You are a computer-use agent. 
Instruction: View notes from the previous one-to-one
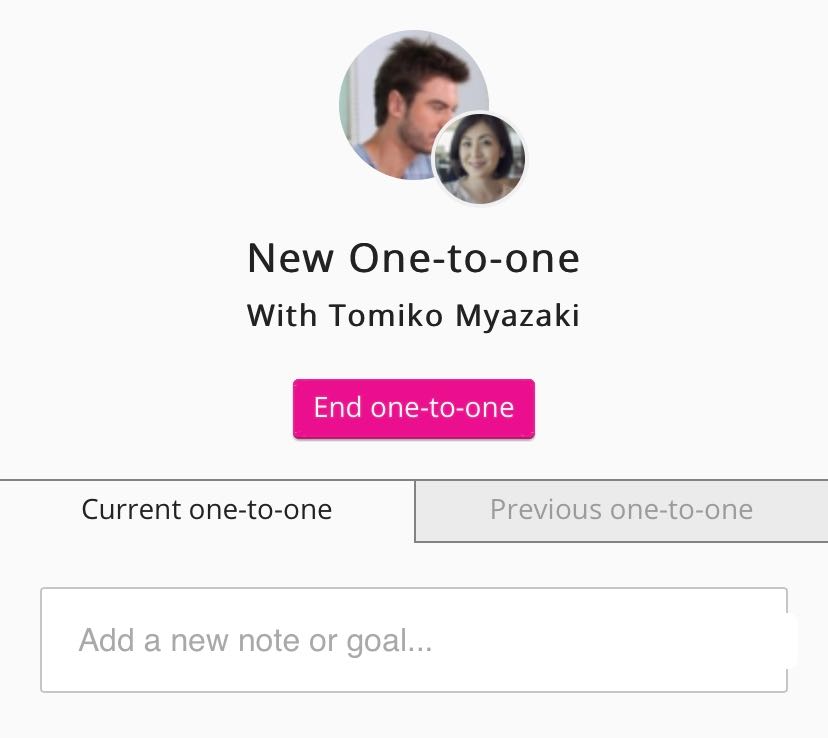(621, 510)
